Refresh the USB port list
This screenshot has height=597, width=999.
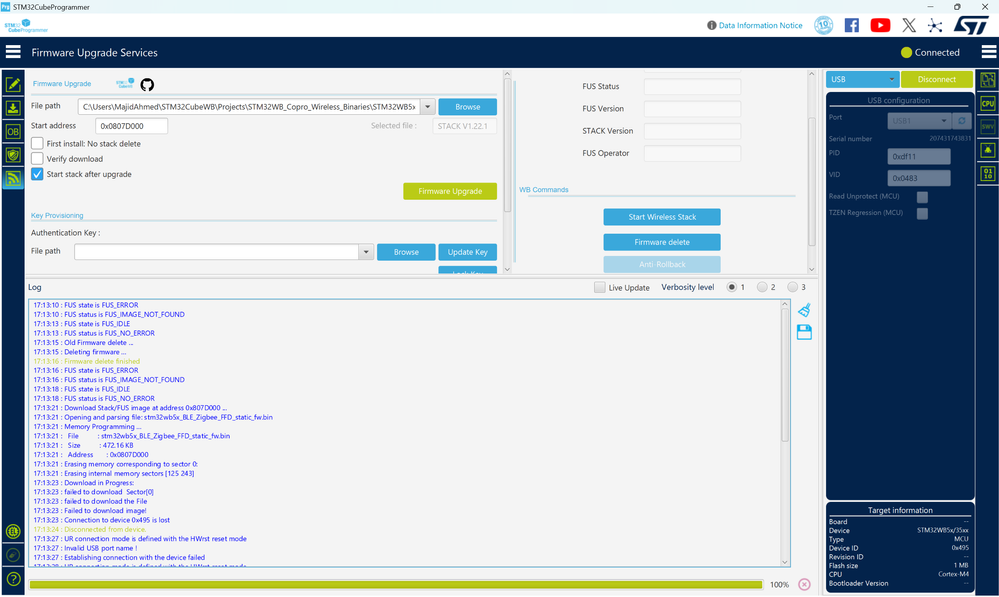click(961, 120)
